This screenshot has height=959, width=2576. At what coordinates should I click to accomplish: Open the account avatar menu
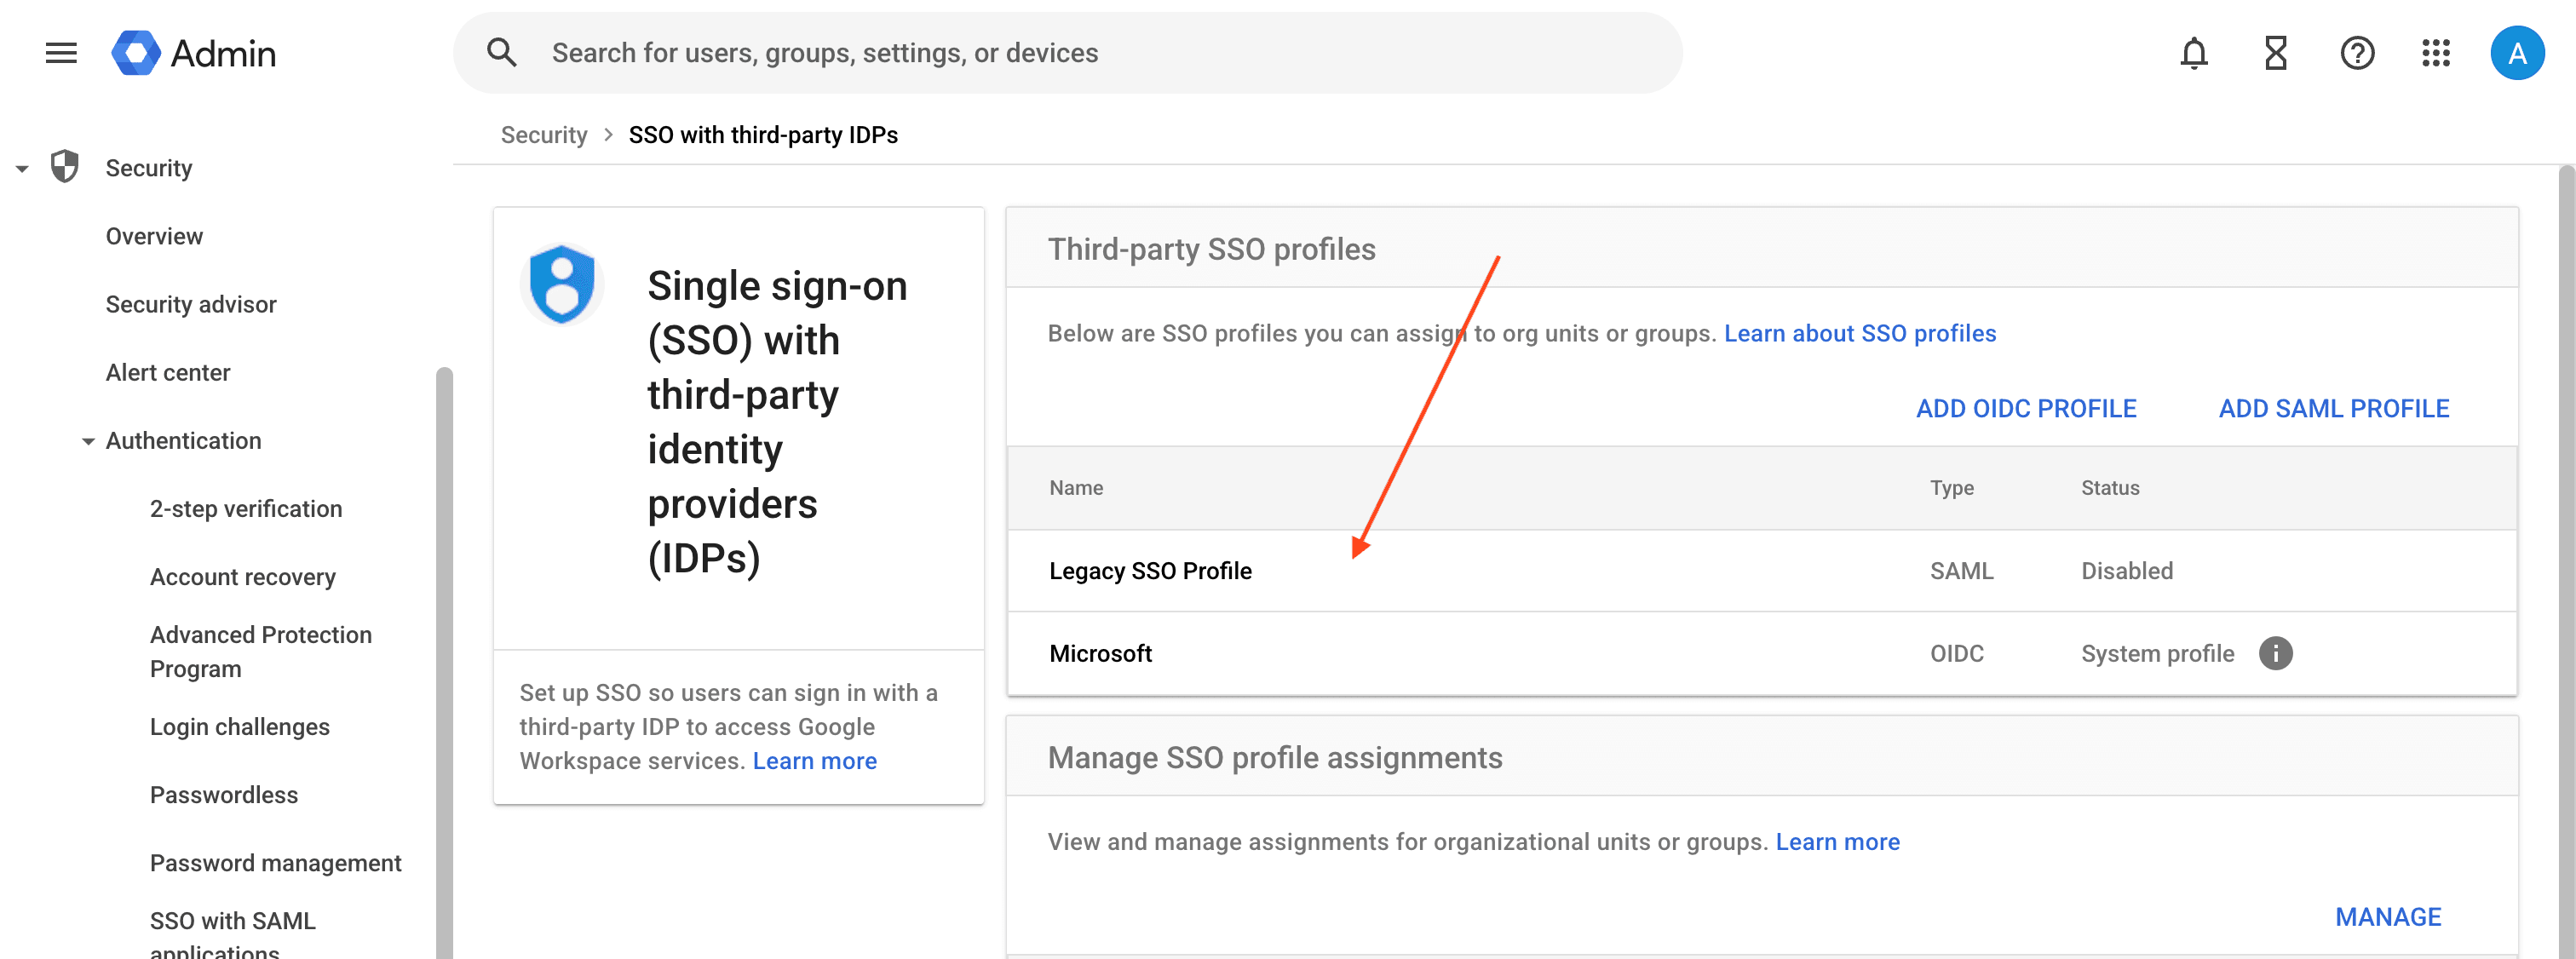[x=2517, y=53]
